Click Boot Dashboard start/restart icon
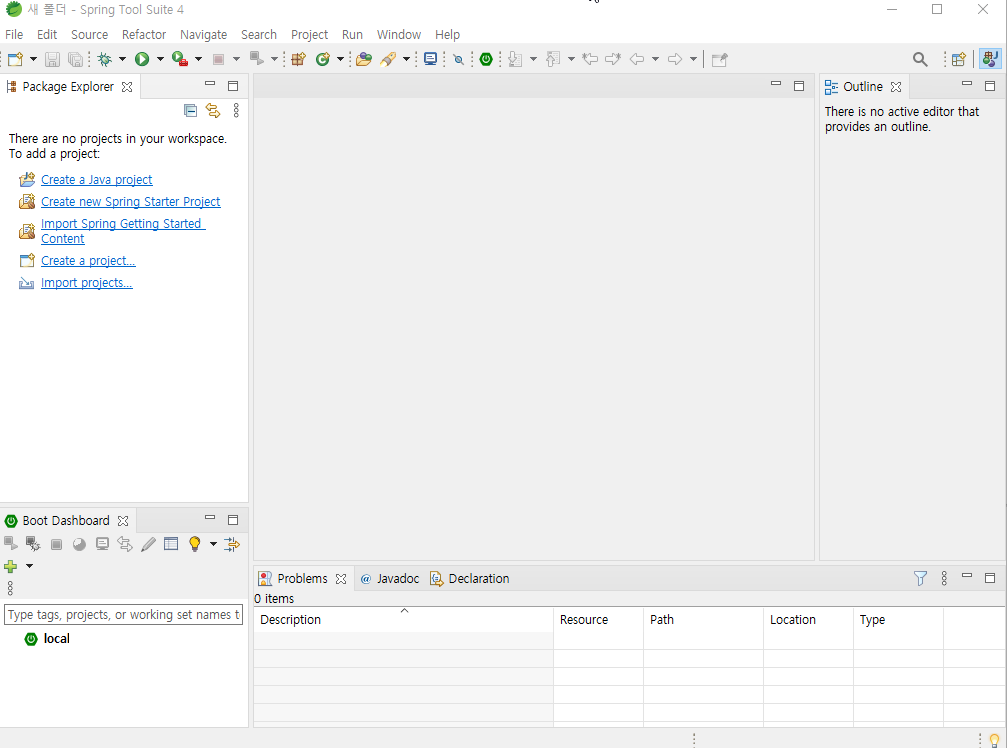Image resolution: width=1007 pixels, height=748 pixels. click(11, 543)
